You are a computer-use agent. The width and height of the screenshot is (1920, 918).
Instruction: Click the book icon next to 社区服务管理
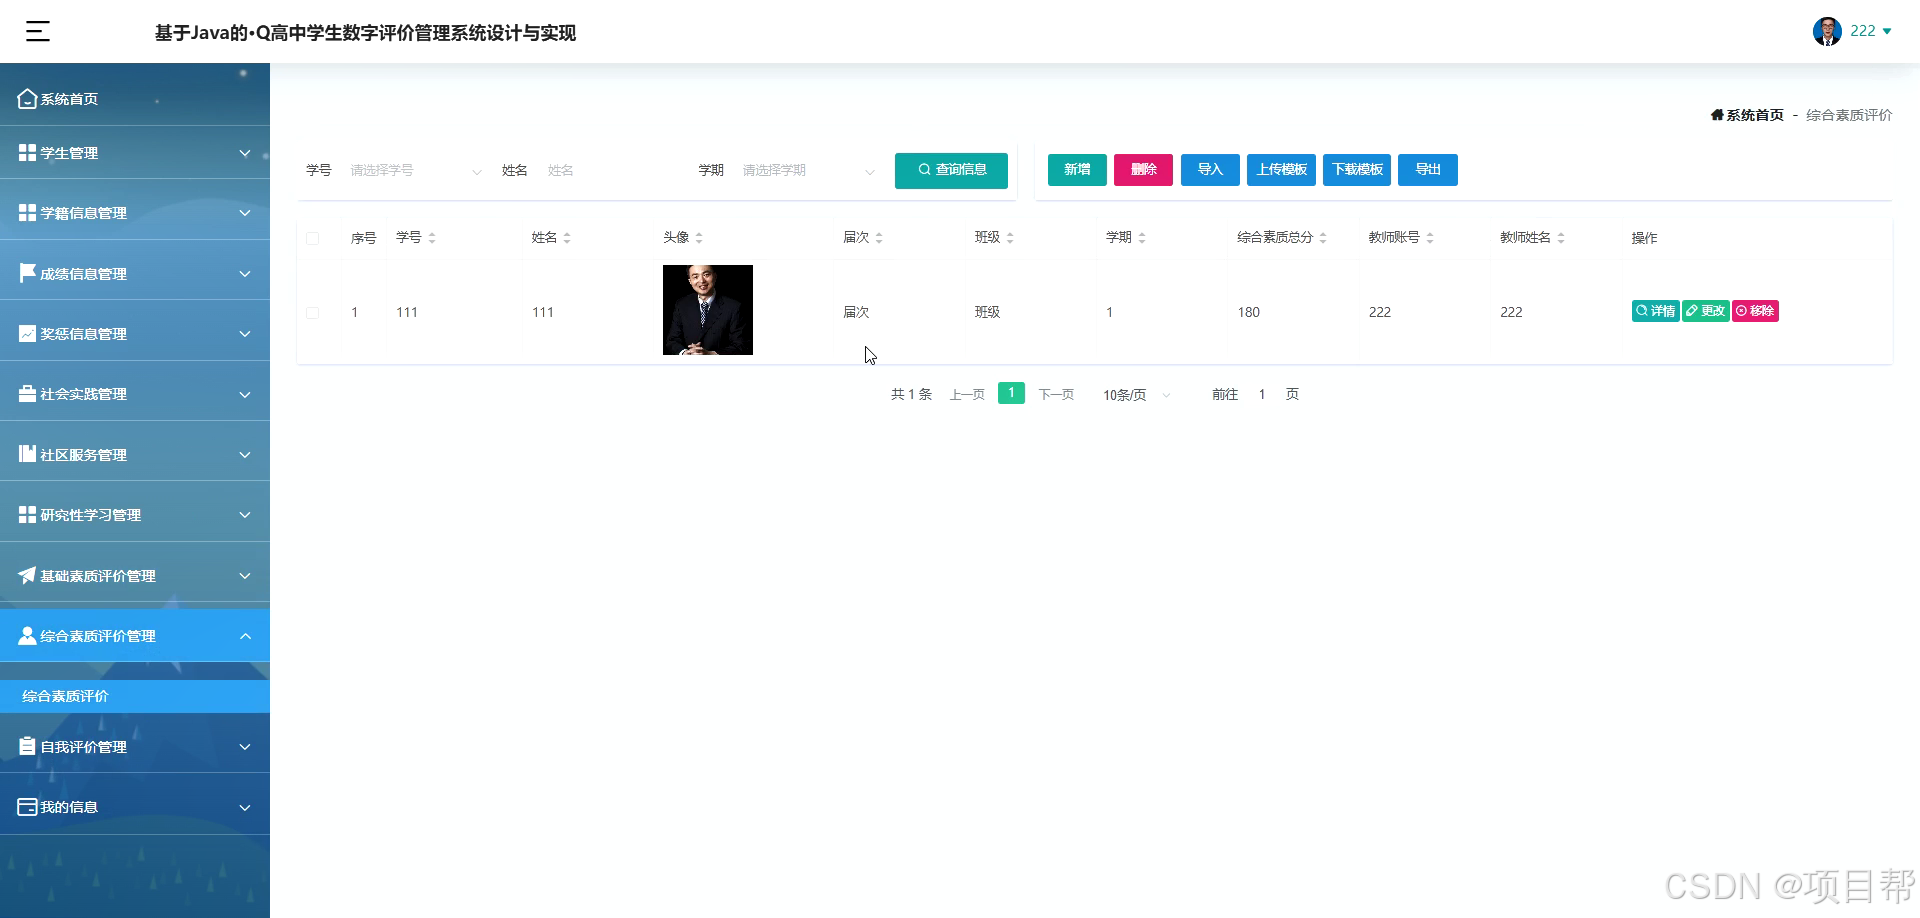click(x=28, y=454)
